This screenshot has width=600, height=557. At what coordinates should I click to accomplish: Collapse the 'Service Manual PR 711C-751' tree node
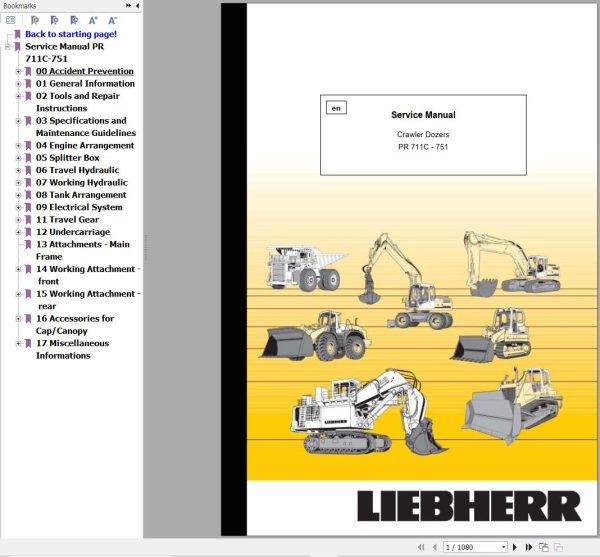point(7,47)
